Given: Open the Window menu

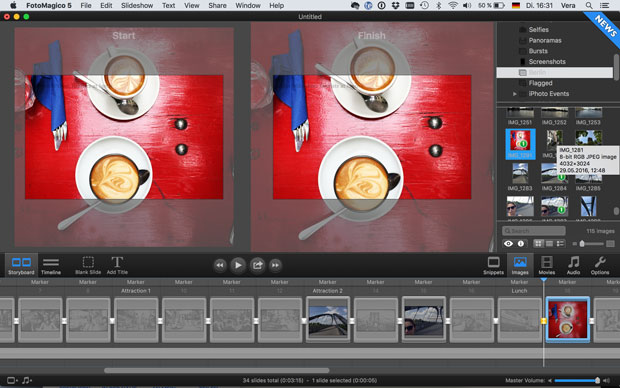Looking at the screenshot, I should point(248,6).
